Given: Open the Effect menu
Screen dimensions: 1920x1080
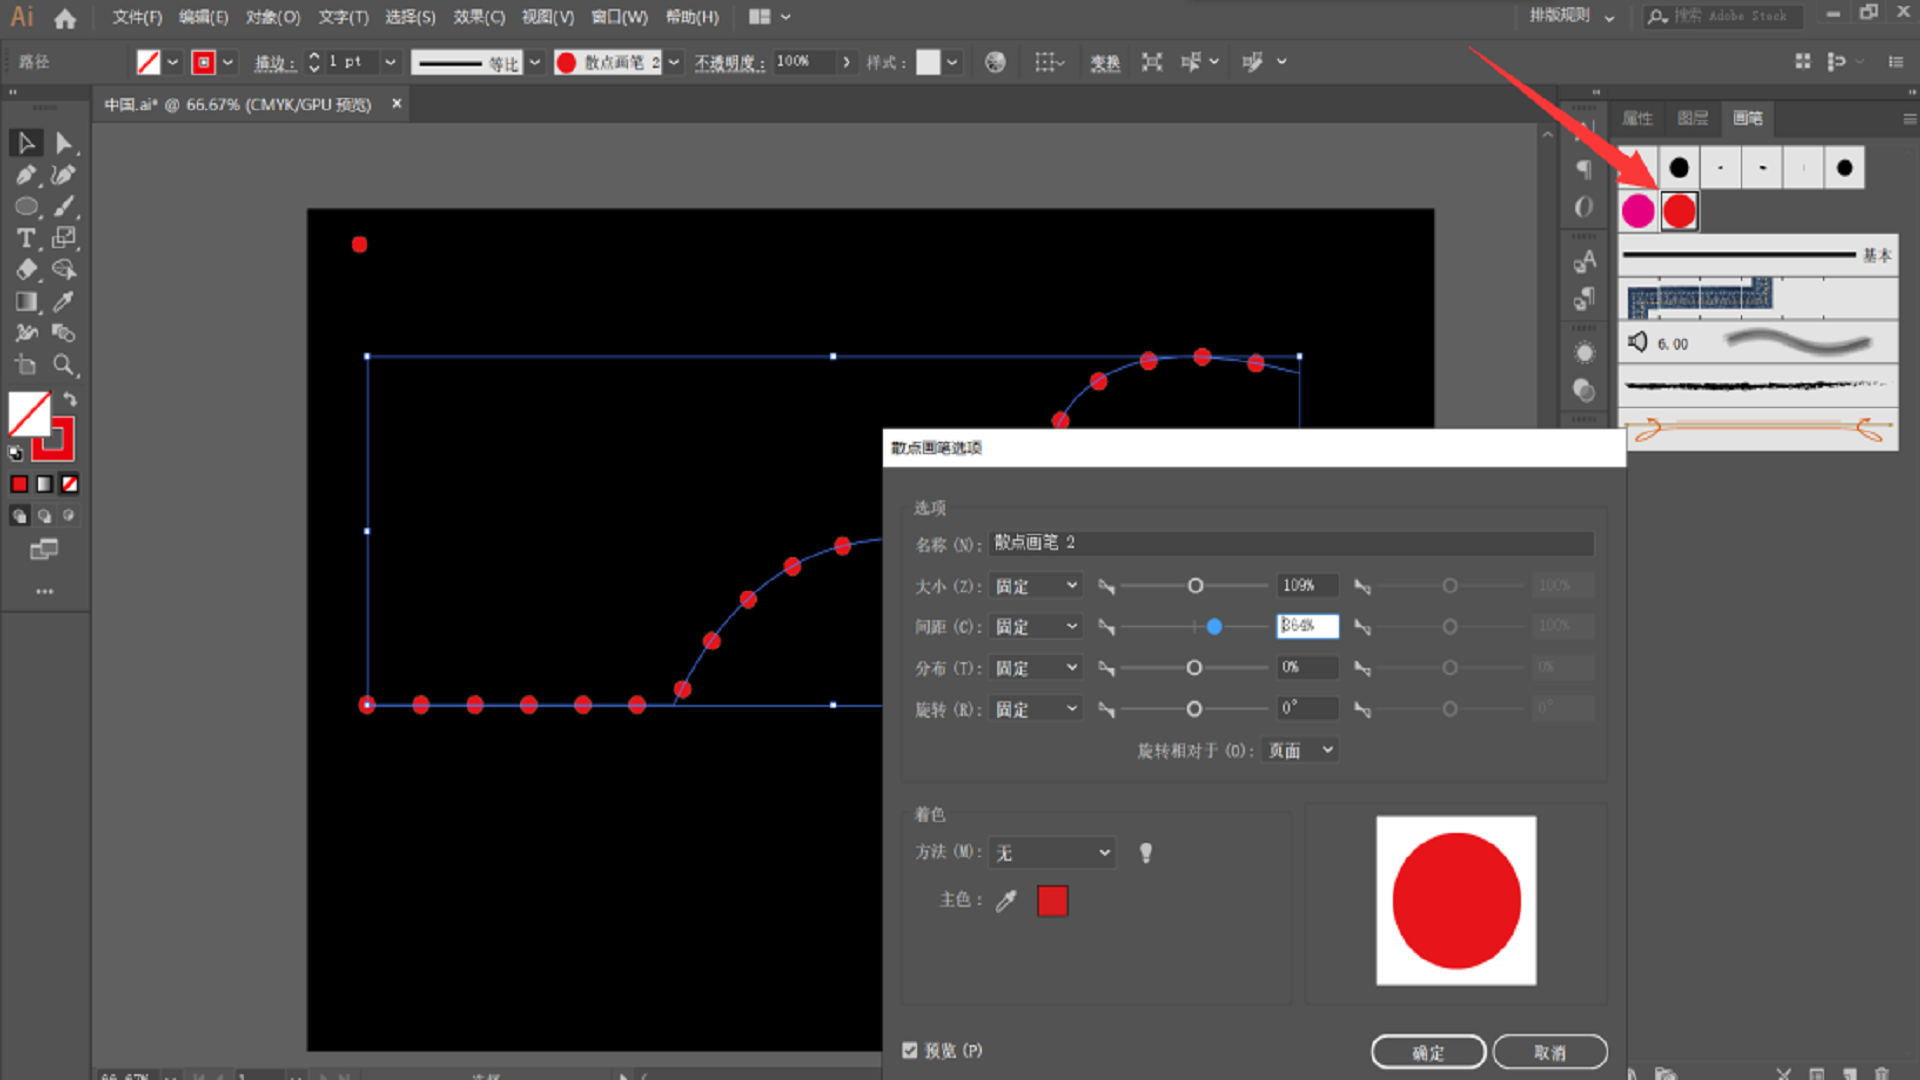Looking at the screenshot, I should (x=478, y=17).
